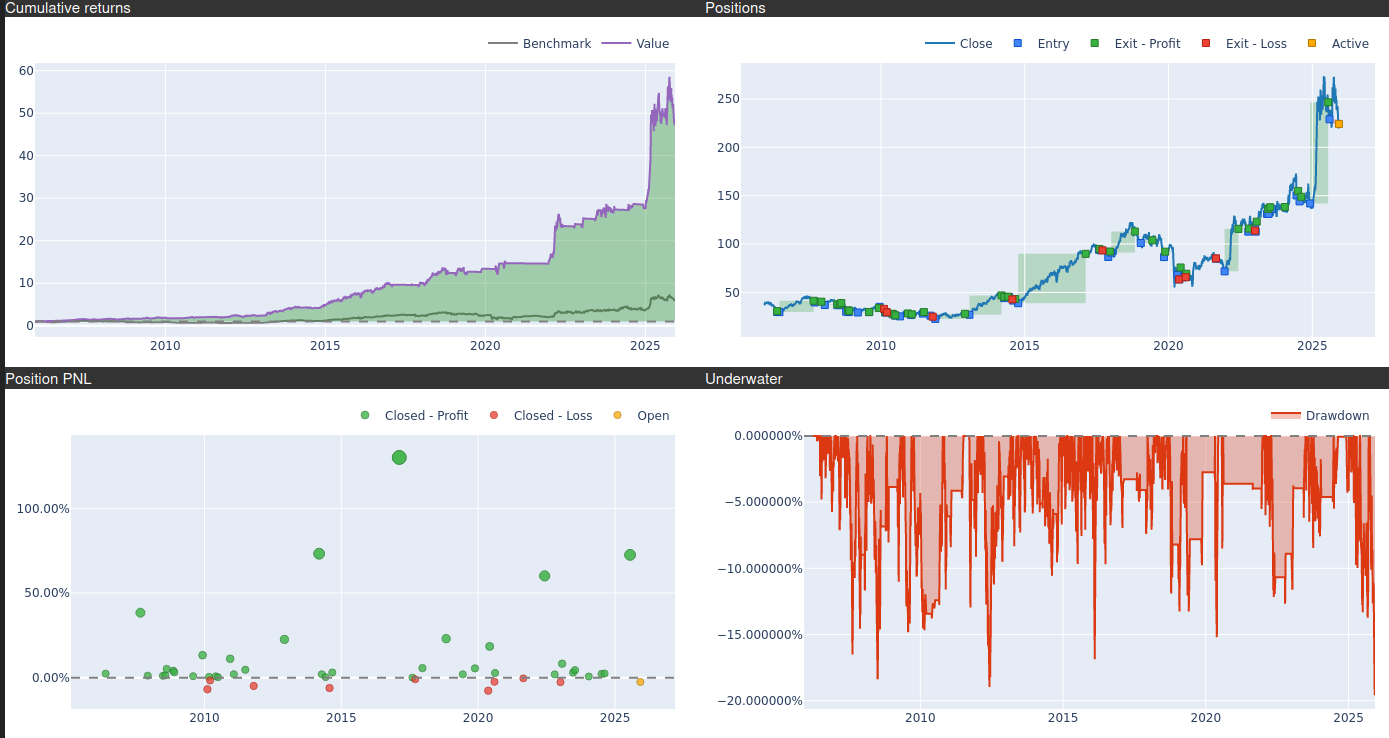Click the Position PNL panel header
The image size is (1389, 738).
point(48,379)
